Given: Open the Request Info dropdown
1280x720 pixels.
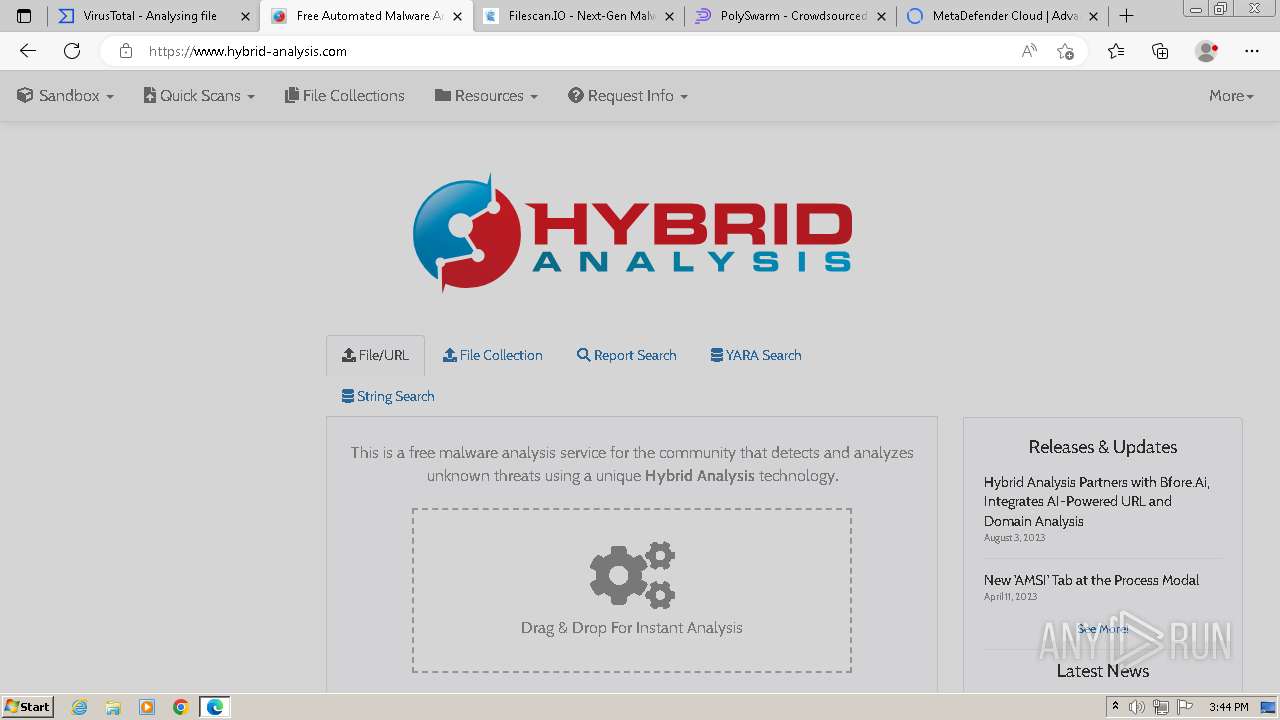Looking at the screenshot, I should click(628, 96).
